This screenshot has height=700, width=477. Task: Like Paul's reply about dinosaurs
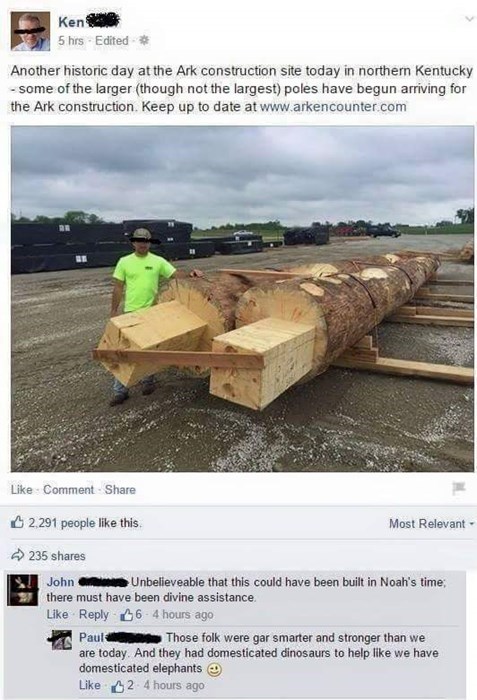(90, 685)
